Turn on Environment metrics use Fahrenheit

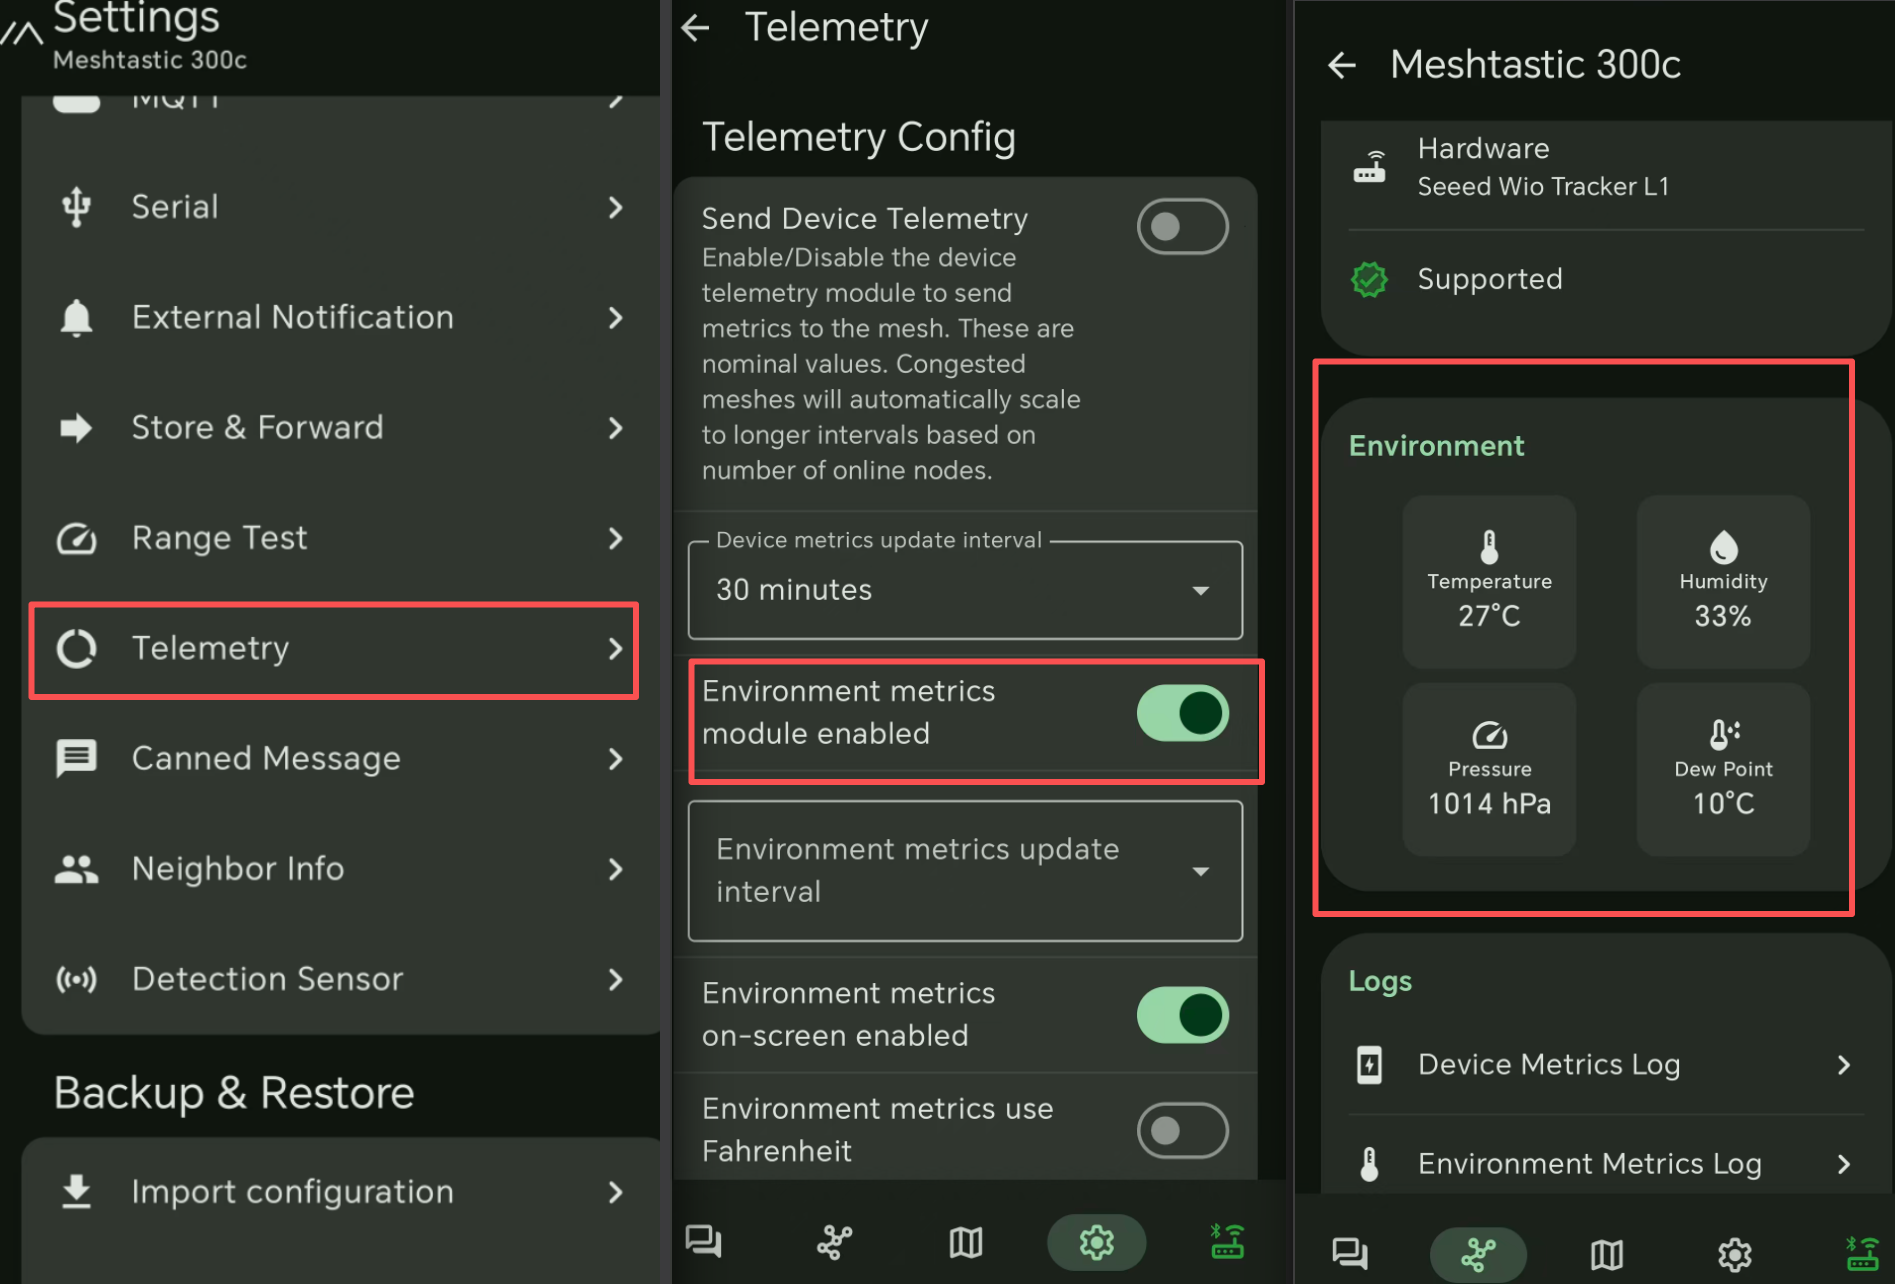tap(1182, 1130)
